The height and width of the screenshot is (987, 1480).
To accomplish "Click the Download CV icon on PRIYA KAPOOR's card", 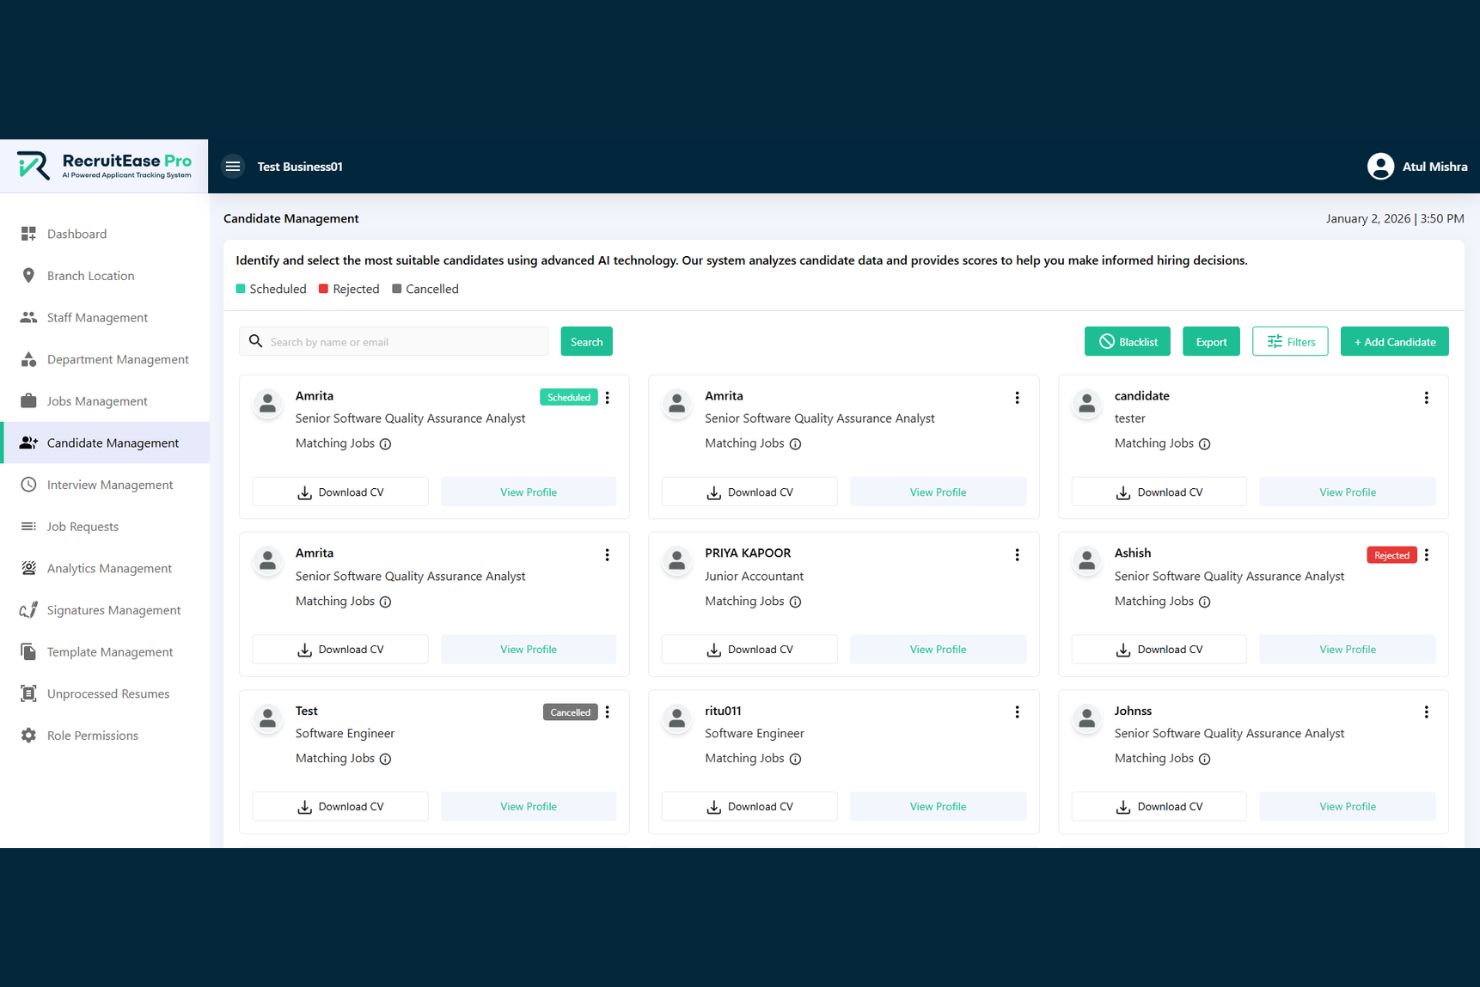I will point(713,648).
